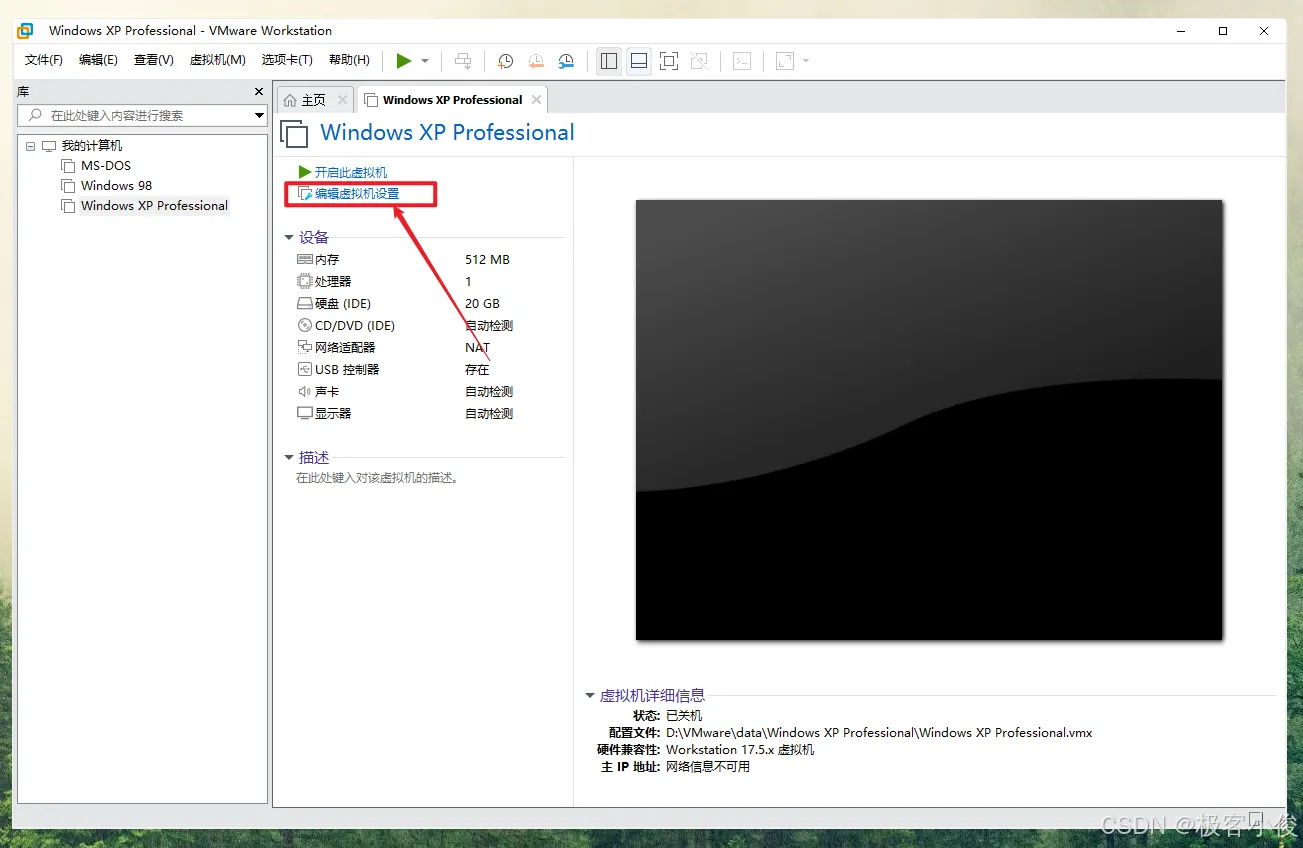This screenshot has height=848, width=1303.
Task: Click the 状态 已关机 status text
Action: pos(684,716)
